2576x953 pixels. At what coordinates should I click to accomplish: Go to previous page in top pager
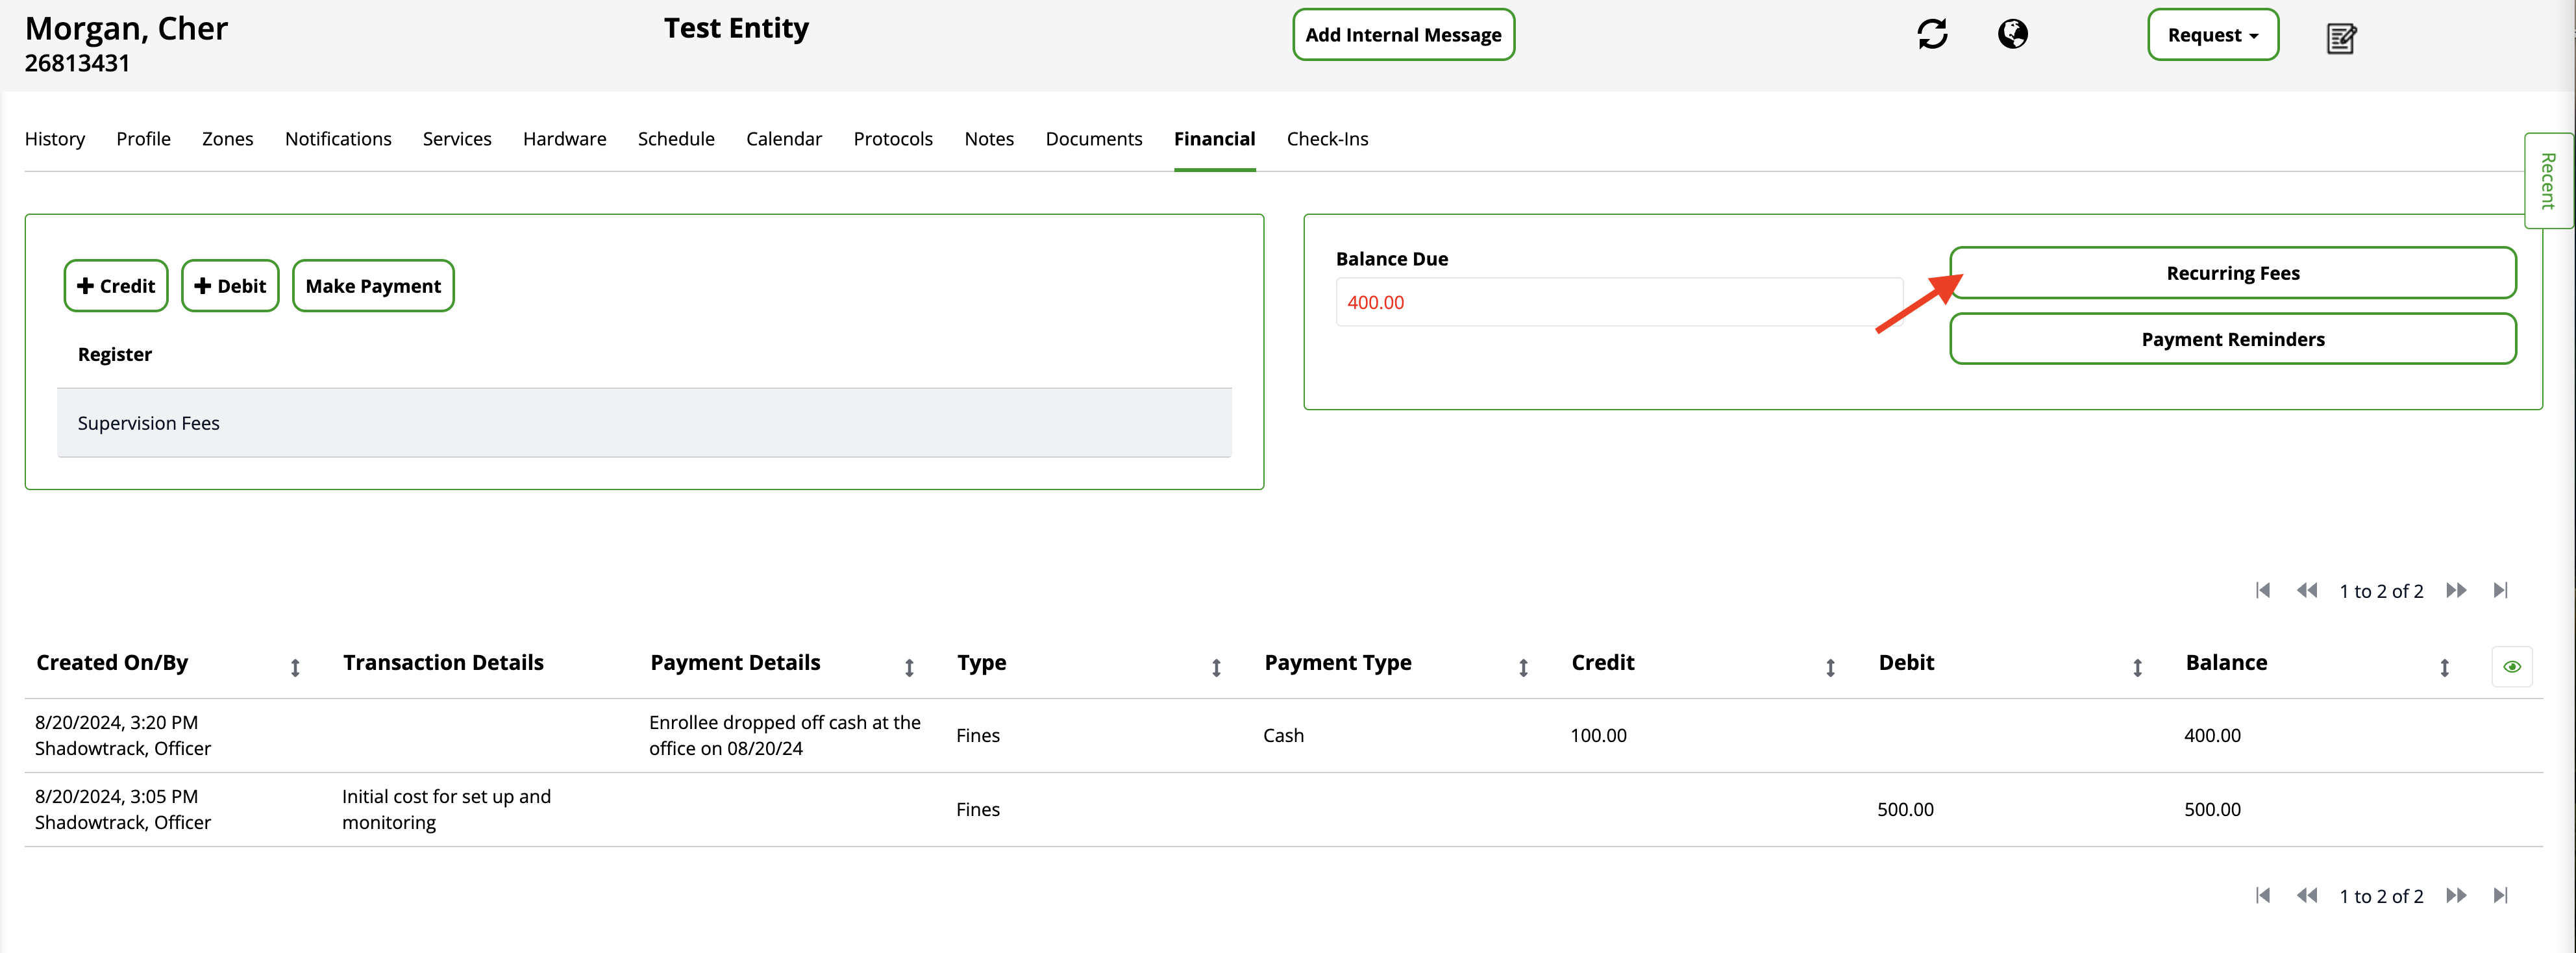click(x=2307, y=590)
